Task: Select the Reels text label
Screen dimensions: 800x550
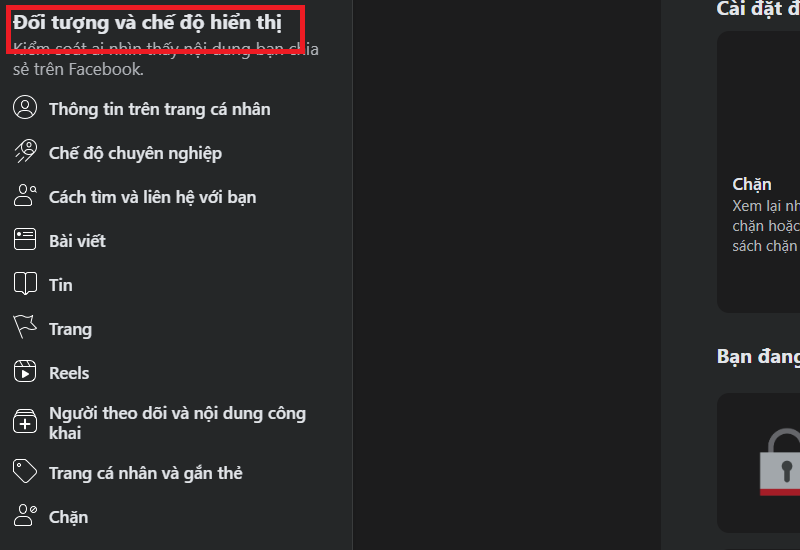Action: coord(69,373)
